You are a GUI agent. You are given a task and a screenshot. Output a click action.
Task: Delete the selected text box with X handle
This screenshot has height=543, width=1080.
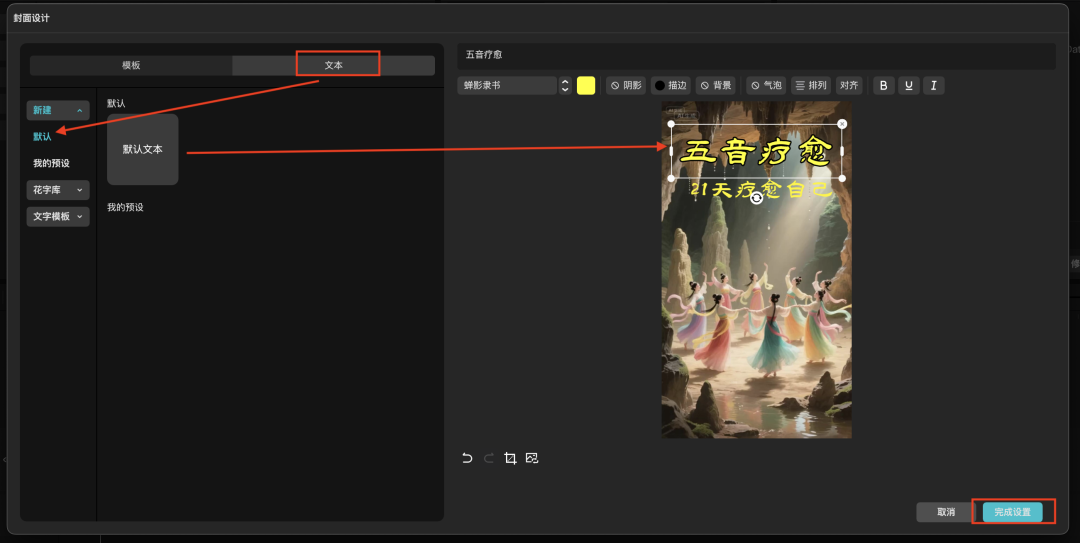click(842, 124)
